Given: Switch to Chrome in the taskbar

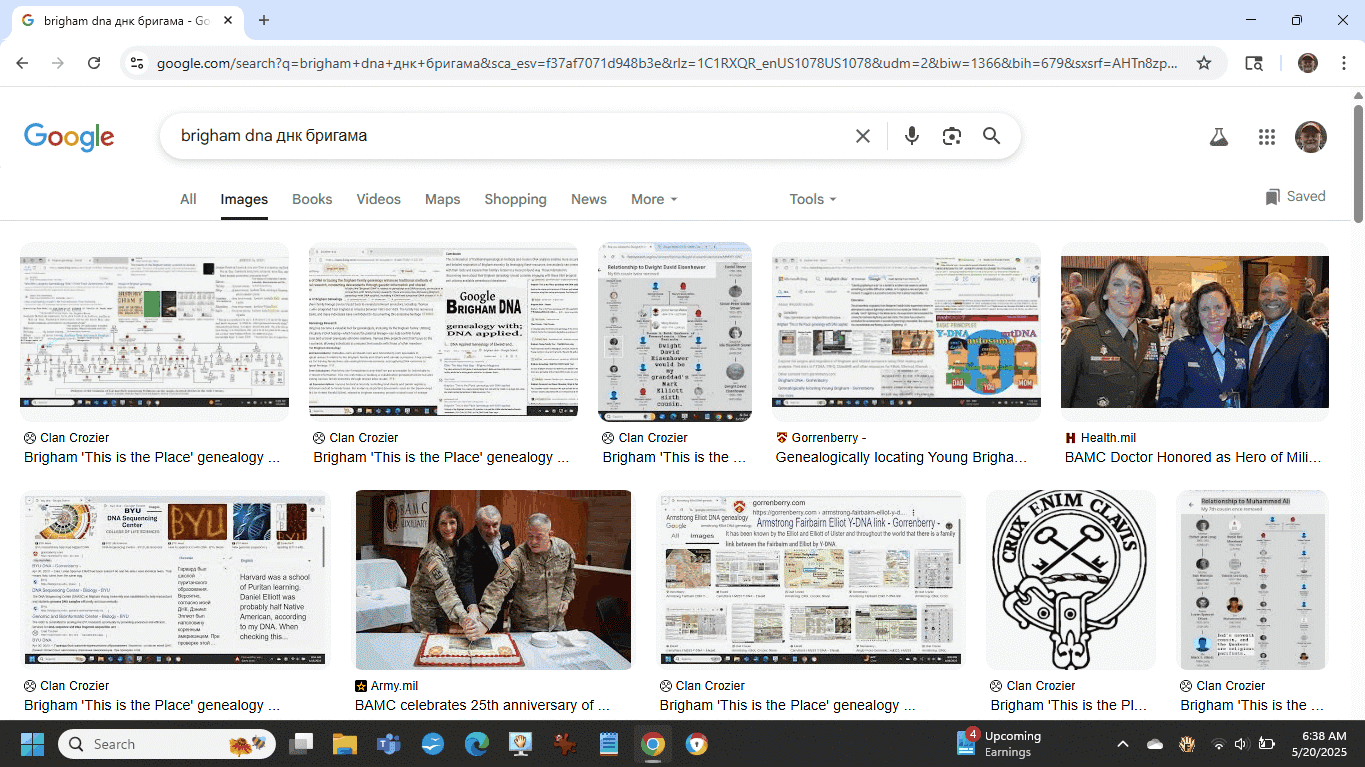Looking at the screenshot, I should pos(652,744).
